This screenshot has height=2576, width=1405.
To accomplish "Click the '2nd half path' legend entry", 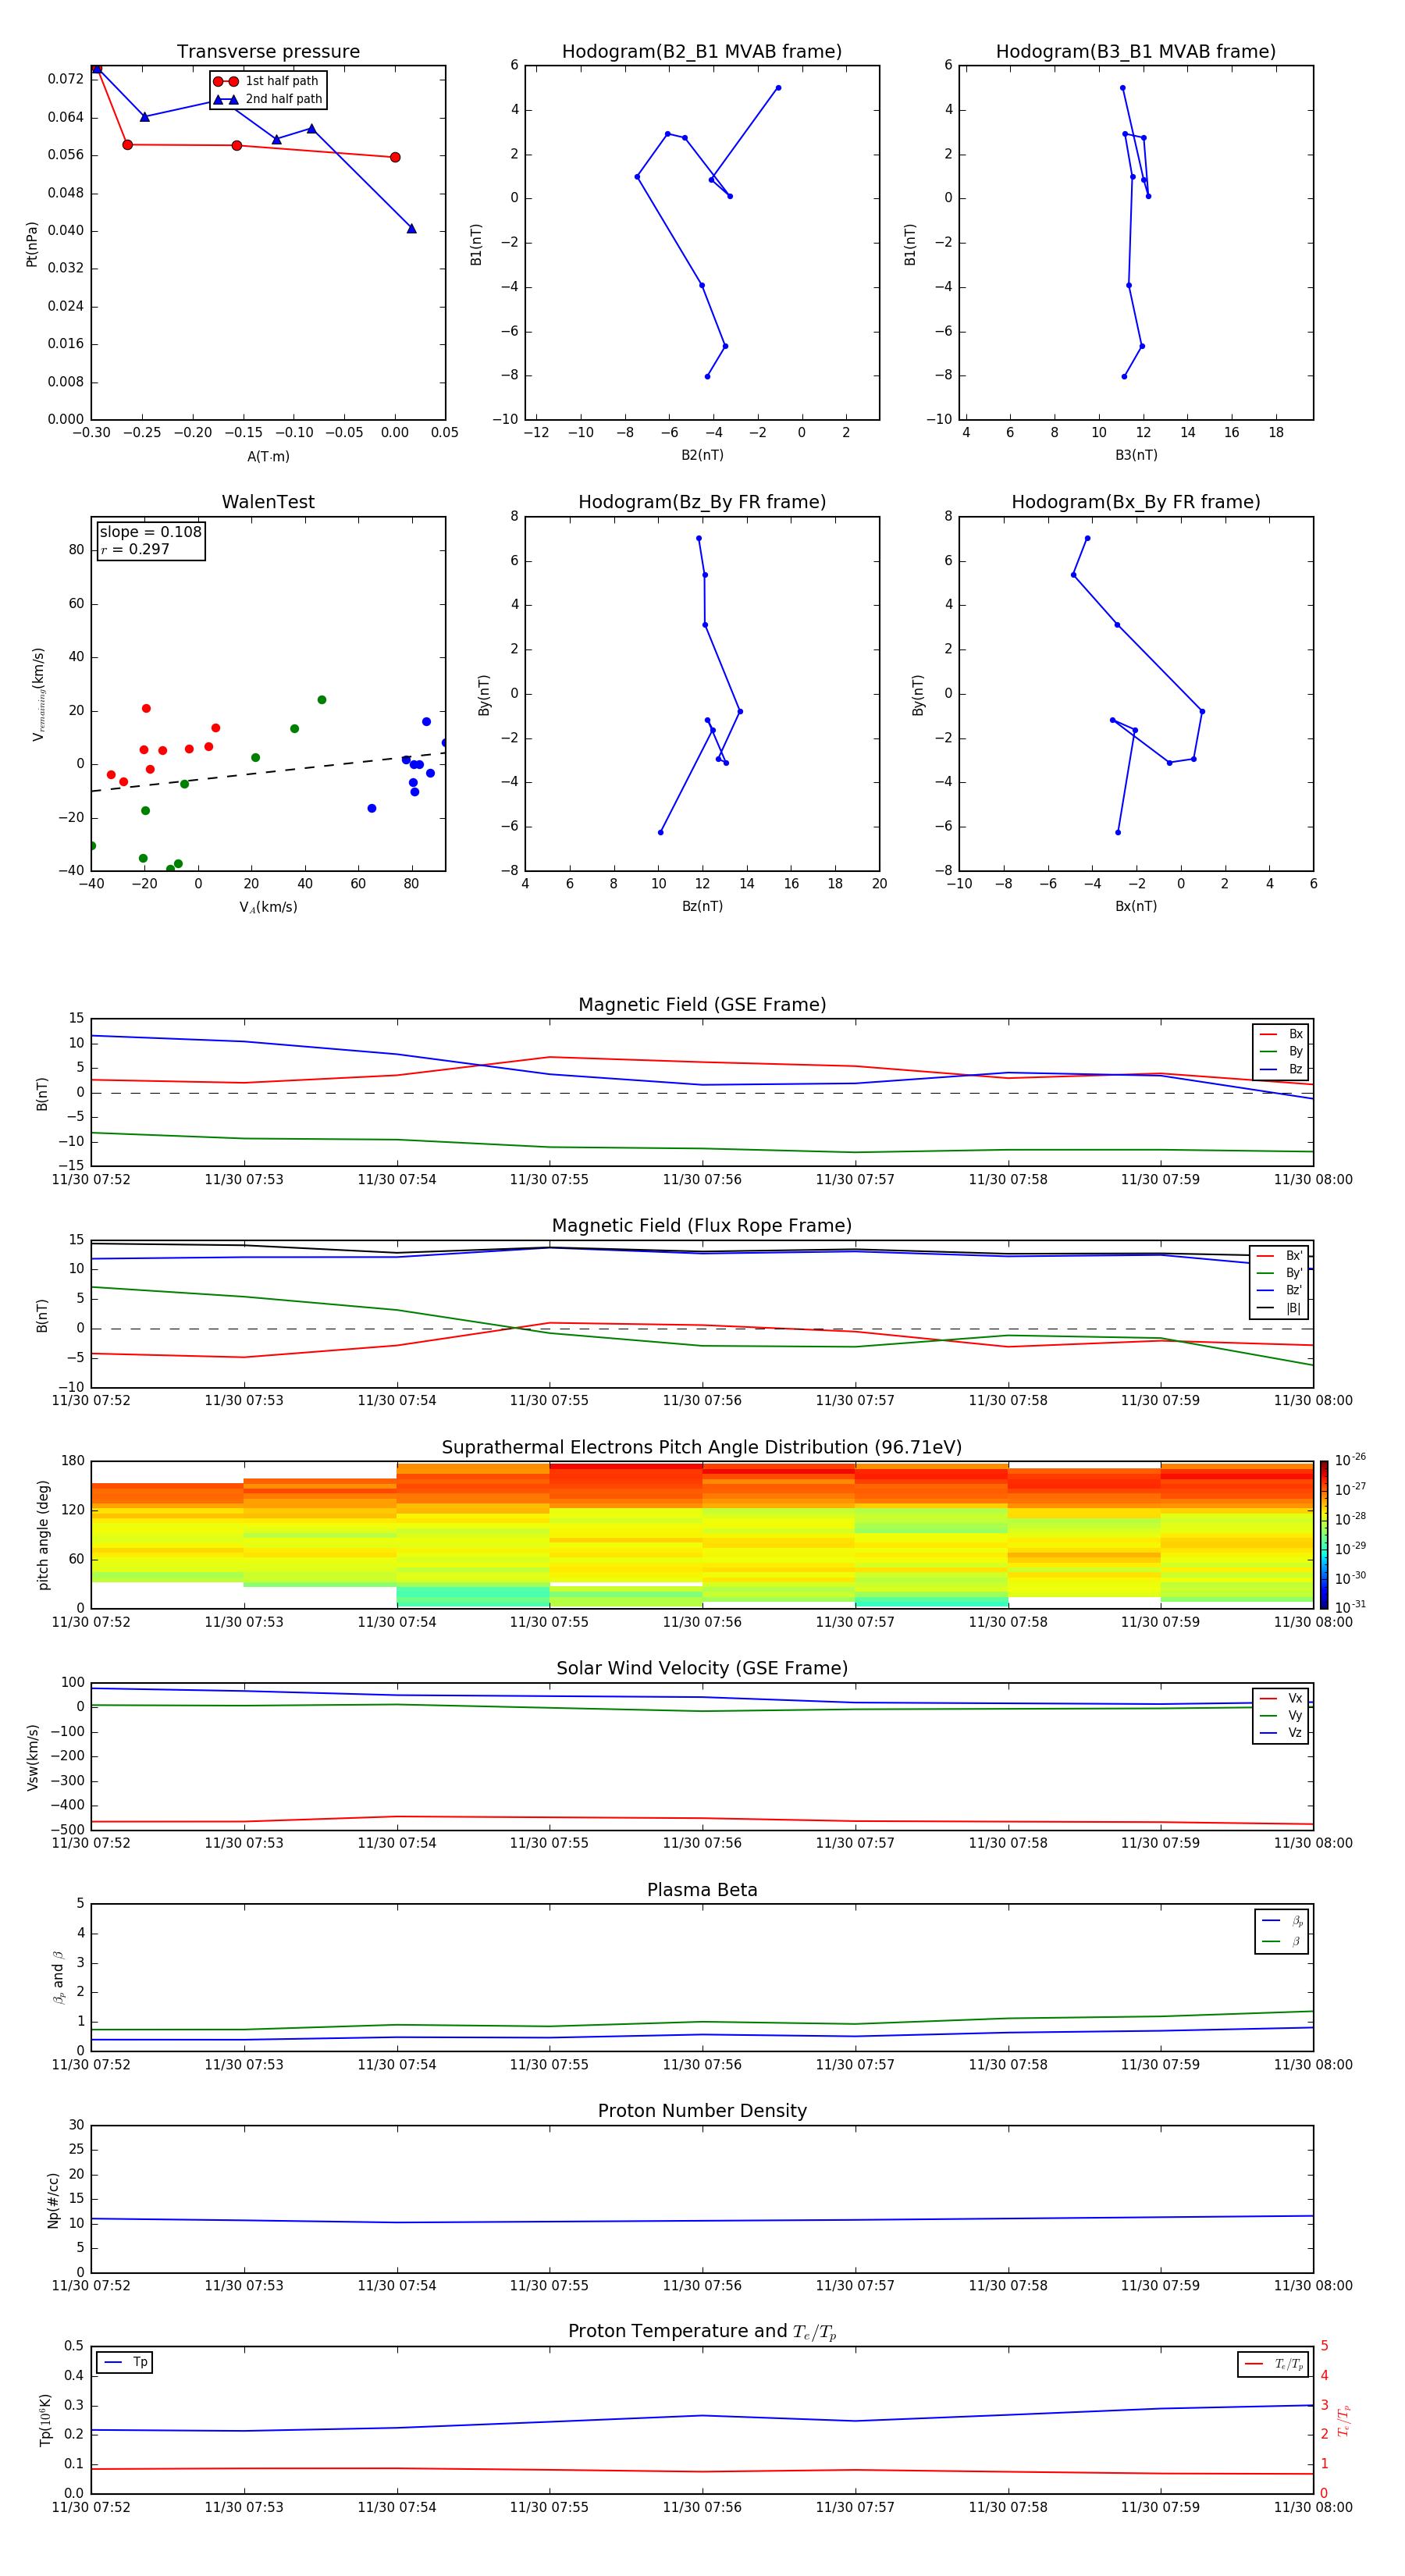I will (268, 99).
